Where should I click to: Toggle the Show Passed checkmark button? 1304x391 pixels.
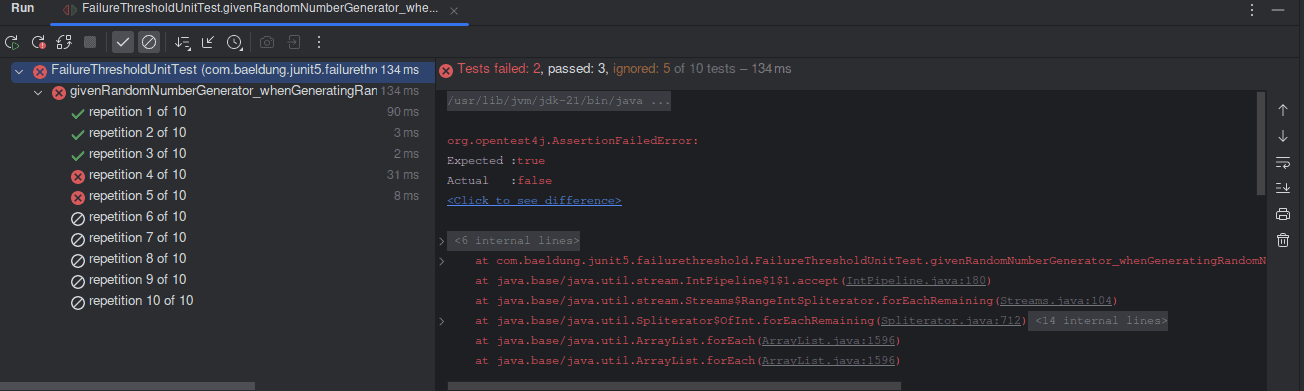tap(122, 42)
